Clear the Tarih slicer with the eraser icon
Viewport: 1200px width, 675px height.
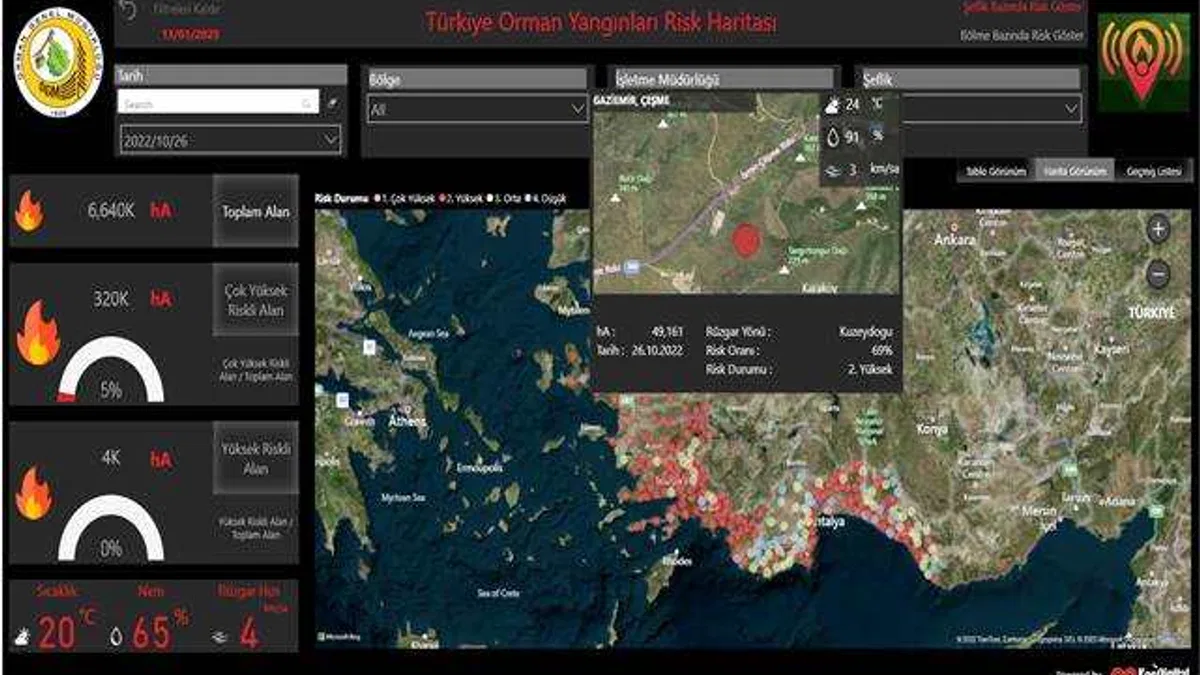[x=332, y=102]
